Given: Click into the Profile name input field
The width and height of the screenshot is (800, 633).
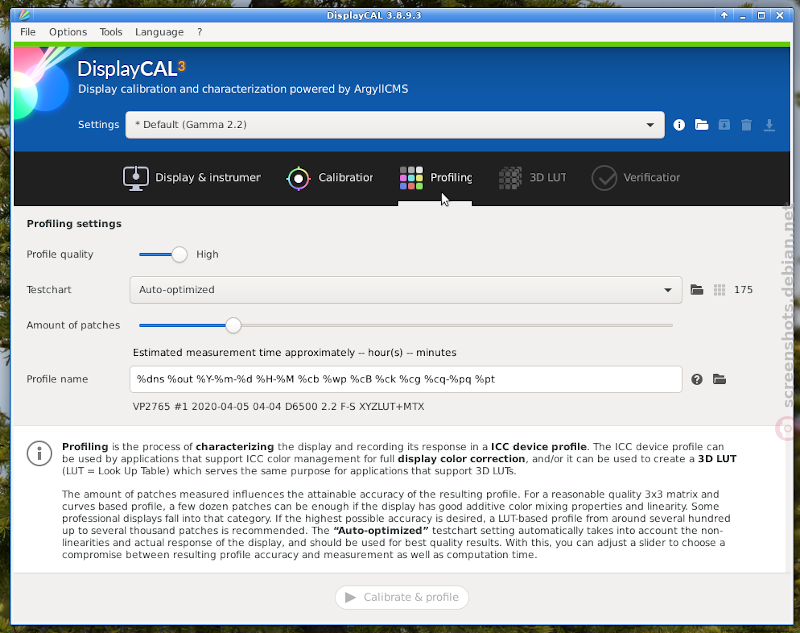Looking at the screenshot, I should point(406,379).
